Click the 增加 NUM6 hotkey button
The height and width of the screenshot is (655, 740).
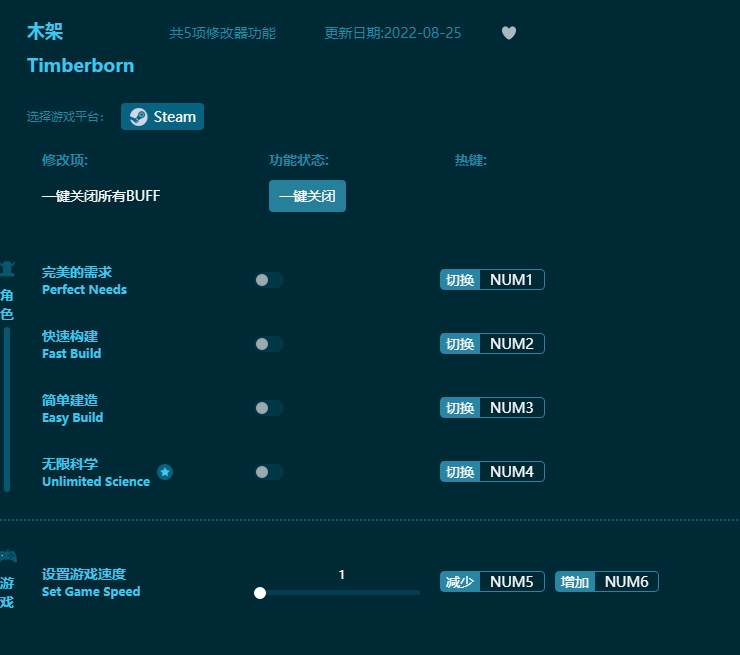coord(607,581)
